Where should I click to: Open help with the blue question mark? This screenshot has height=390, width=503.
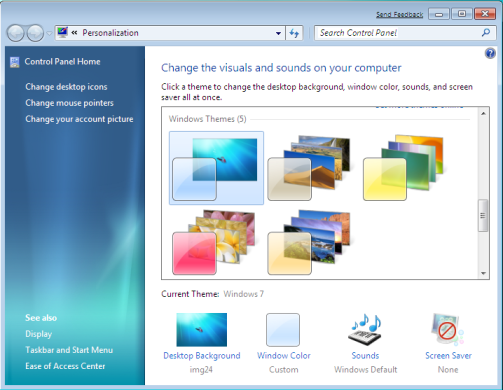[x=490, y=53]
